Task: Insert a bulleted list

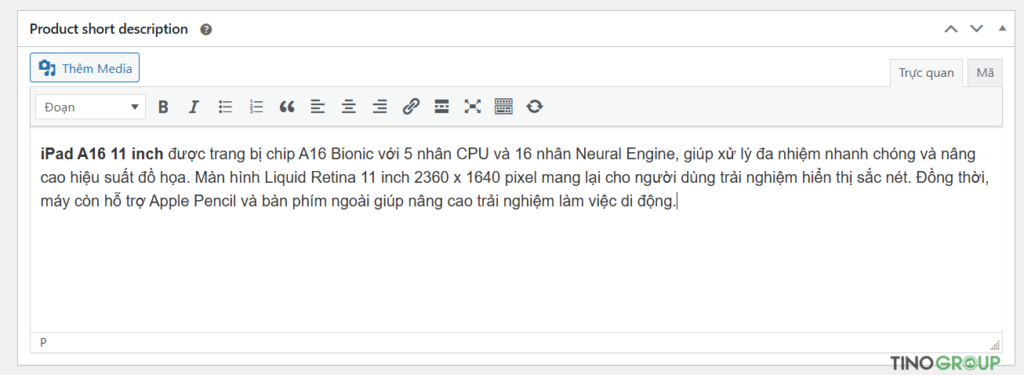Action: pos(225,107)
